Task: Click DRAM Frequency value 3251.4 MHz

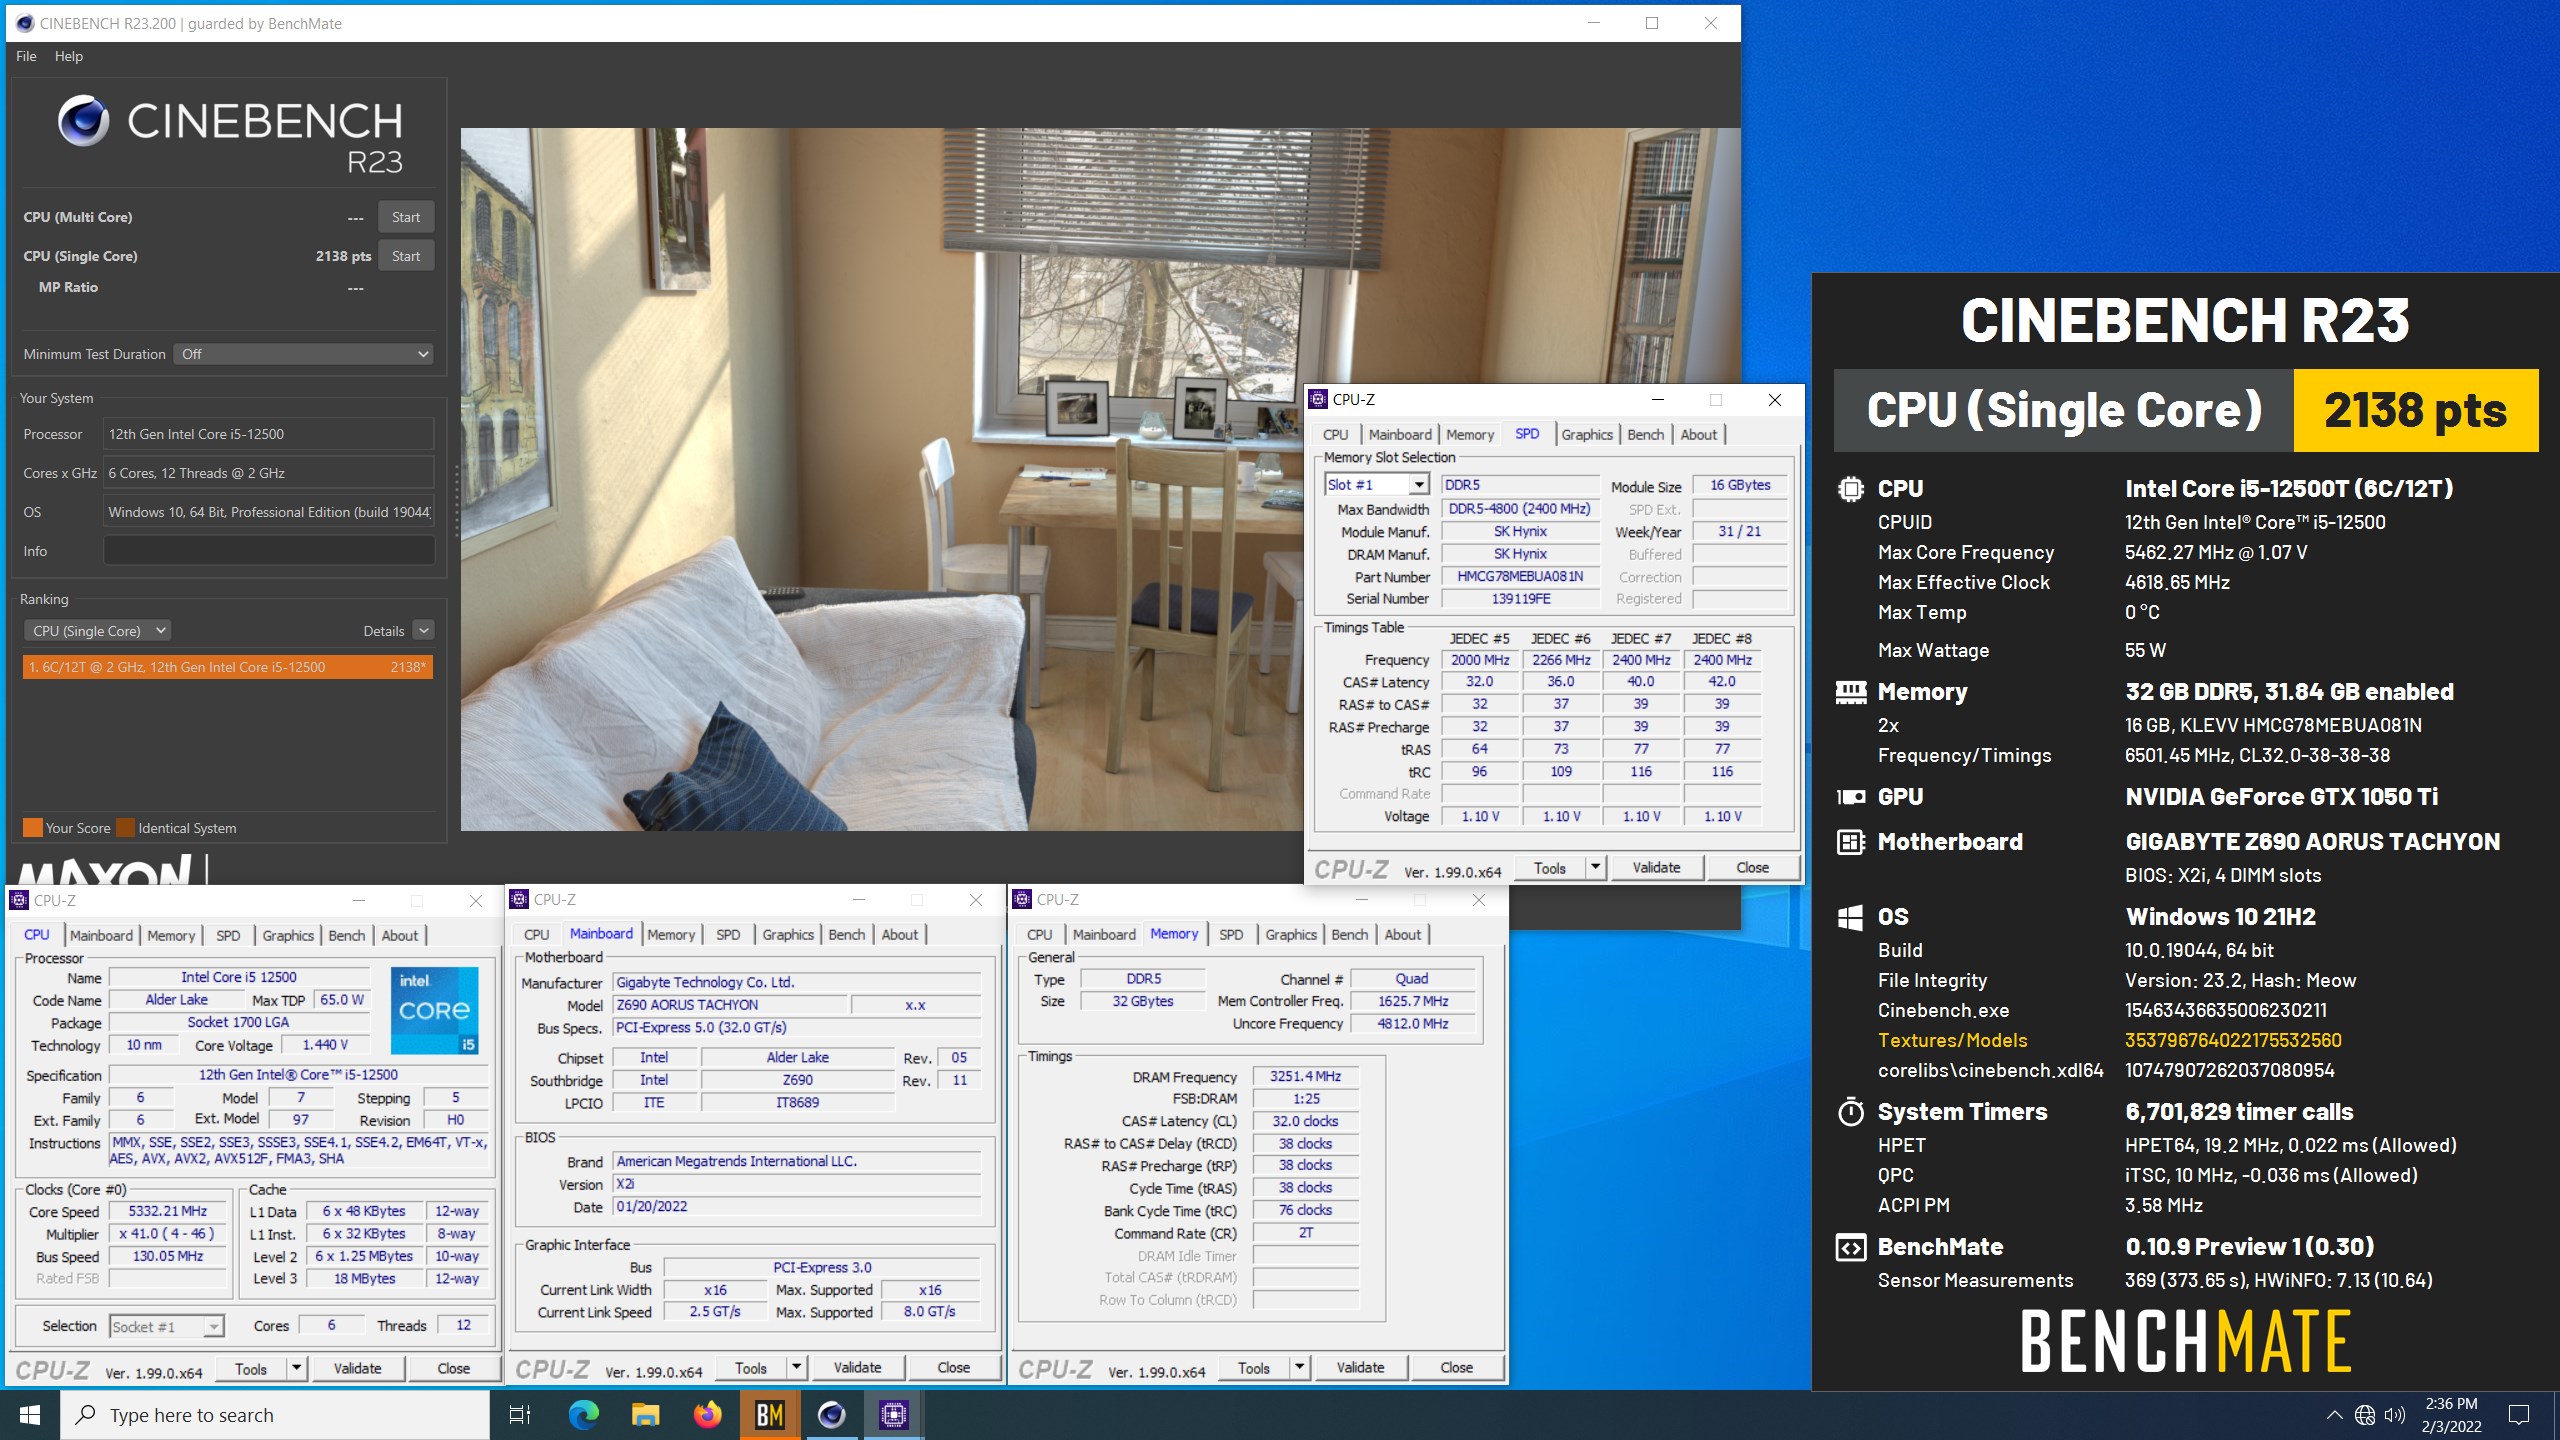Action: click(x=1305, y=1076)
